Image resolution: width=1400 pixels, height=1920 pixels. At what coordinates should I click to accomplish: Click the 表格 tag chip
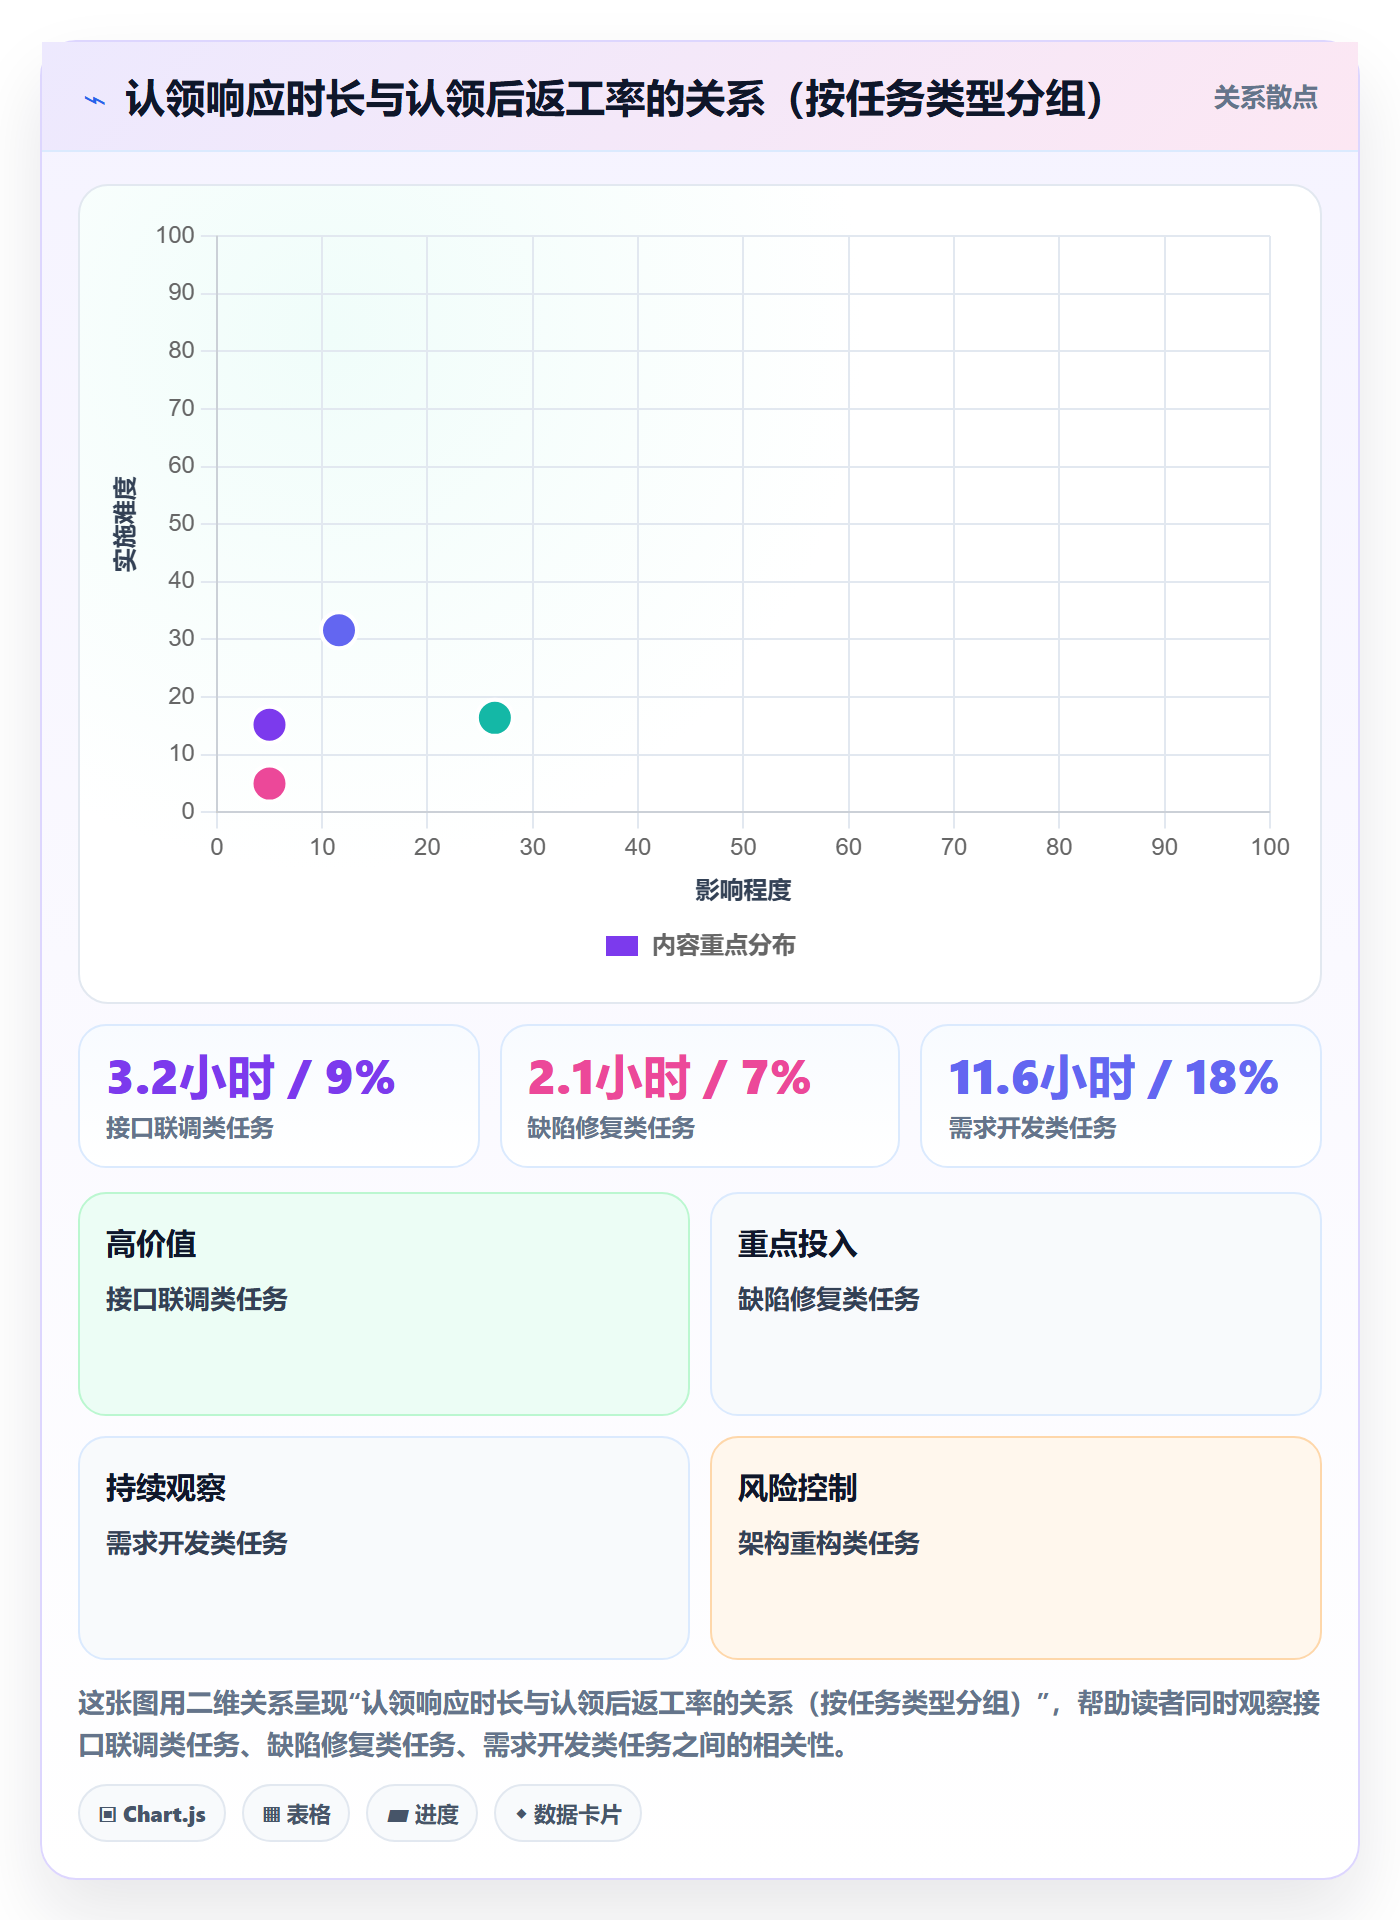pos(296,1814)
